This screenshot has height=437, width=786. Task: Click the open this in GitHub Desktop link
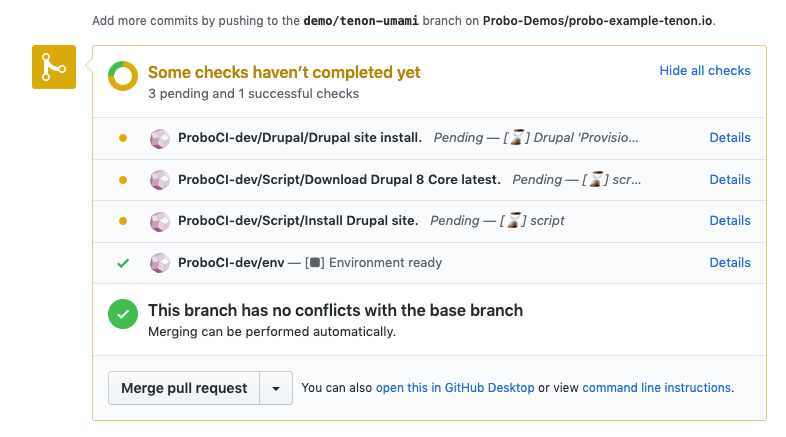[x=455, y=388]
